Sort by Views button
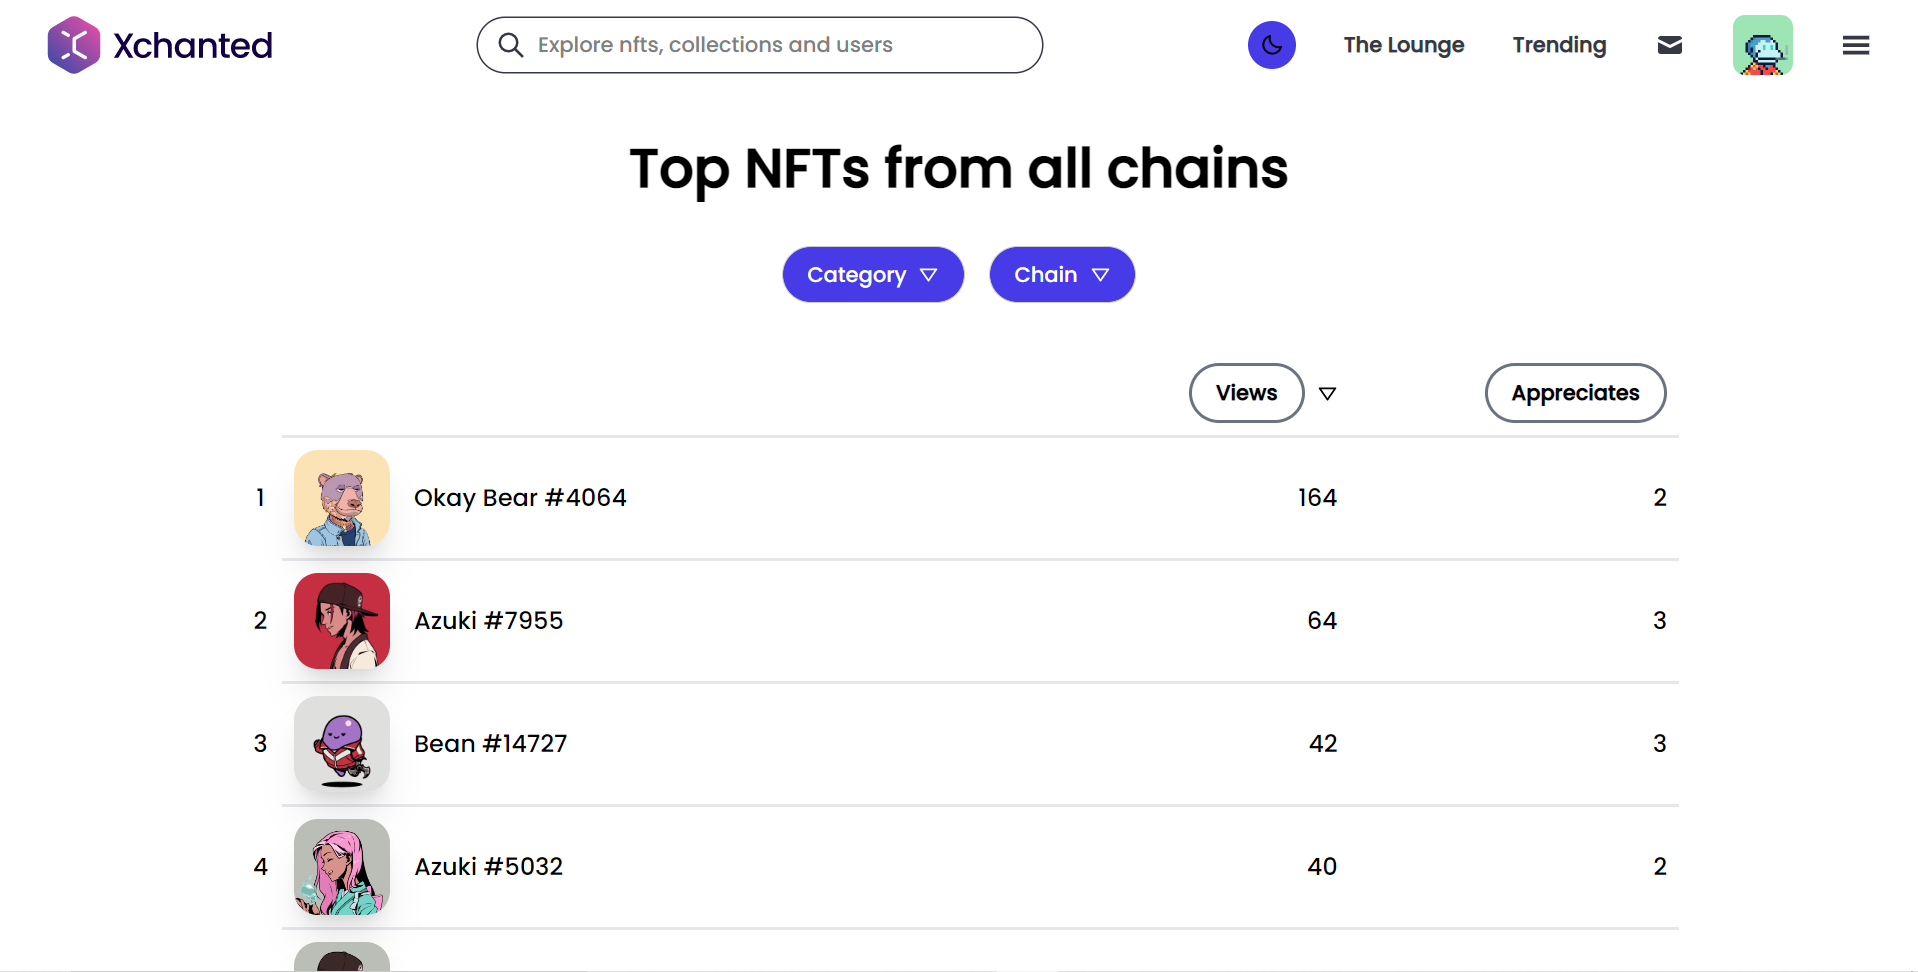This screenshot has height=972, width=1918. coord(1246,393)
